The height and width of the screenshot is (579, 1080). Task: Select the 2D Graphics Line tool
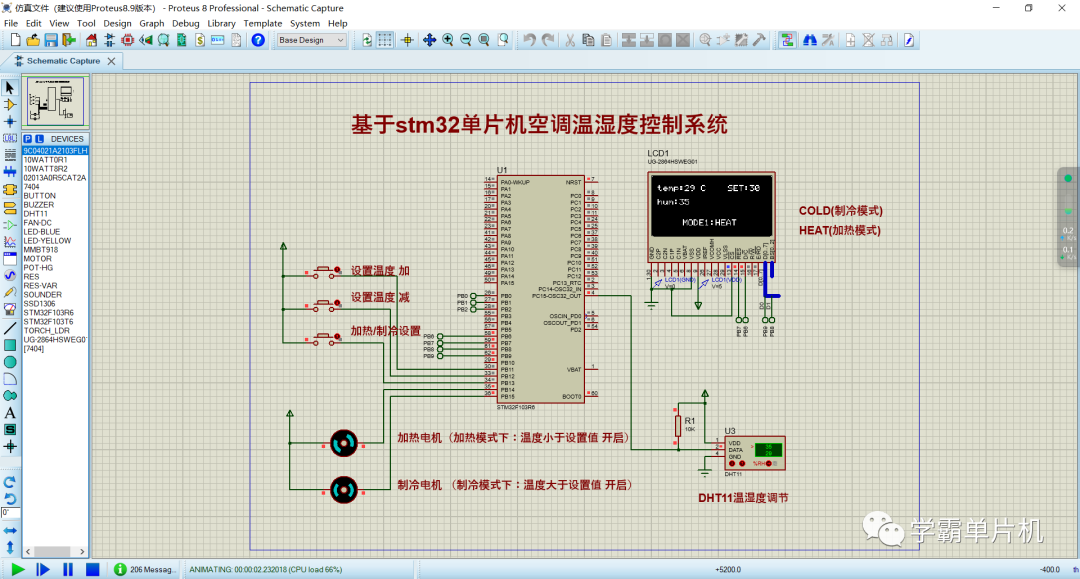(10, 328)
